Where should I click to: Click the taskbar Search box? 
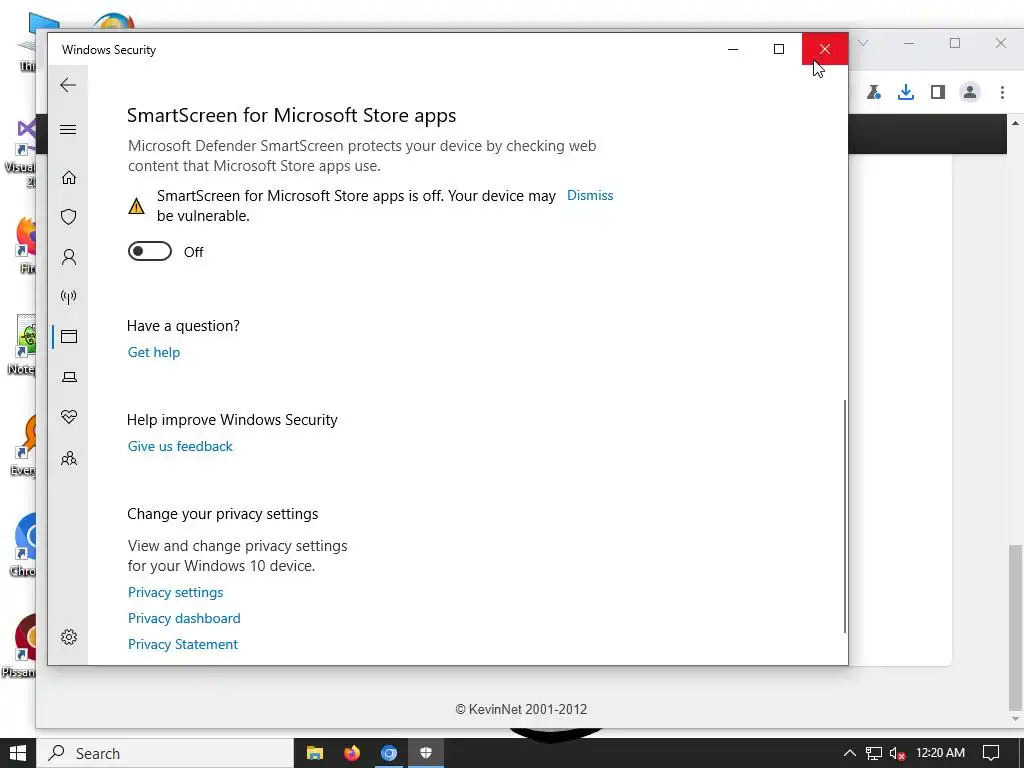click(x=165, y=753)
